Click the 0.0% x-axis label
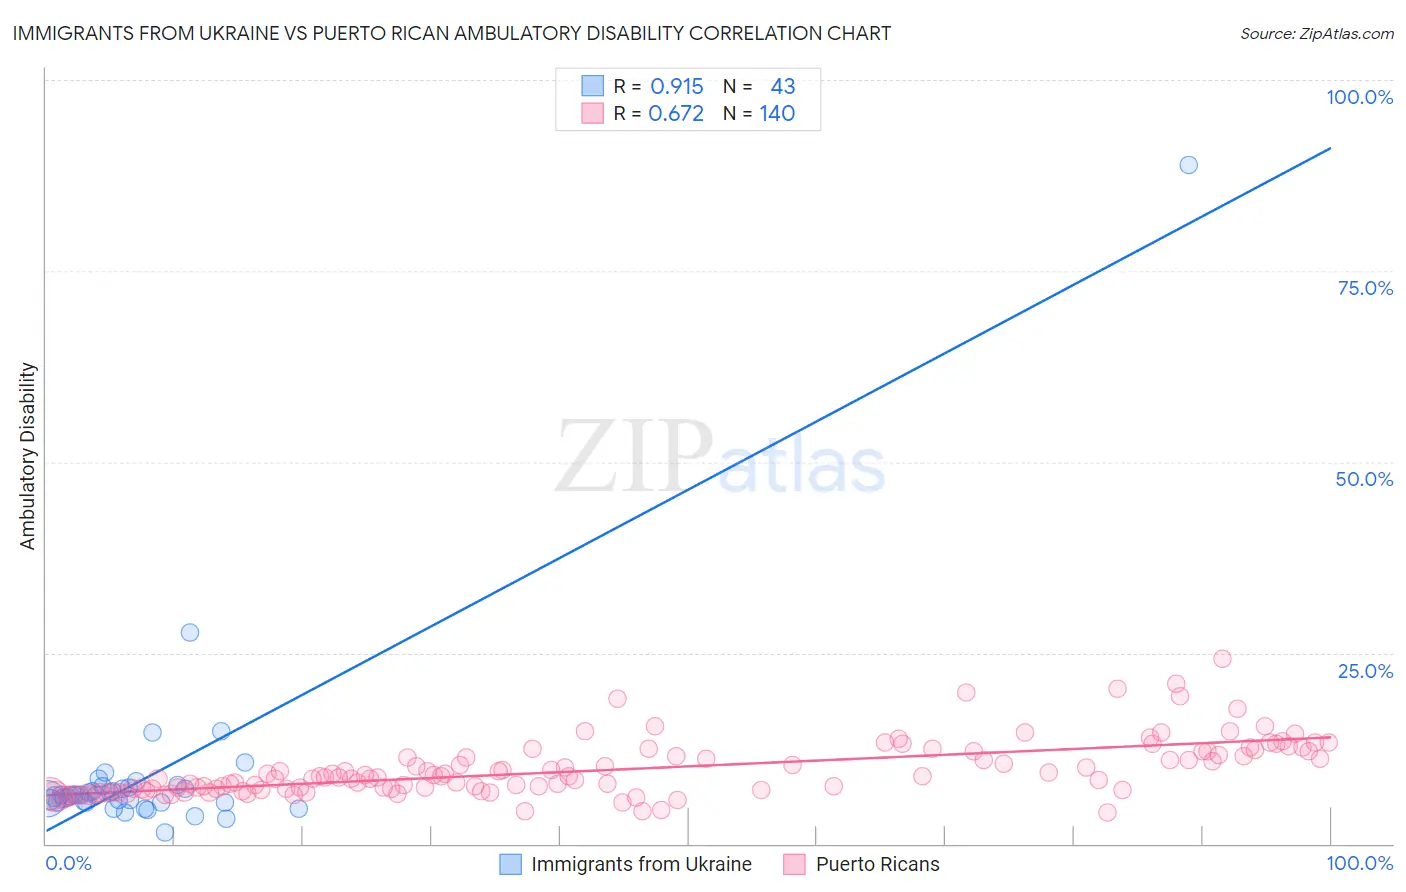 click(68, 863)
